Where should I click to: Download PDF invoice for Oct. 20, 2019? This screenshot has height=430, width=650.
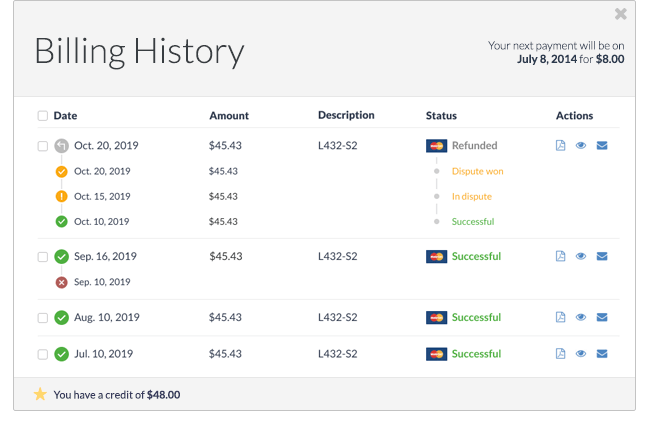[x=561, y=146]
